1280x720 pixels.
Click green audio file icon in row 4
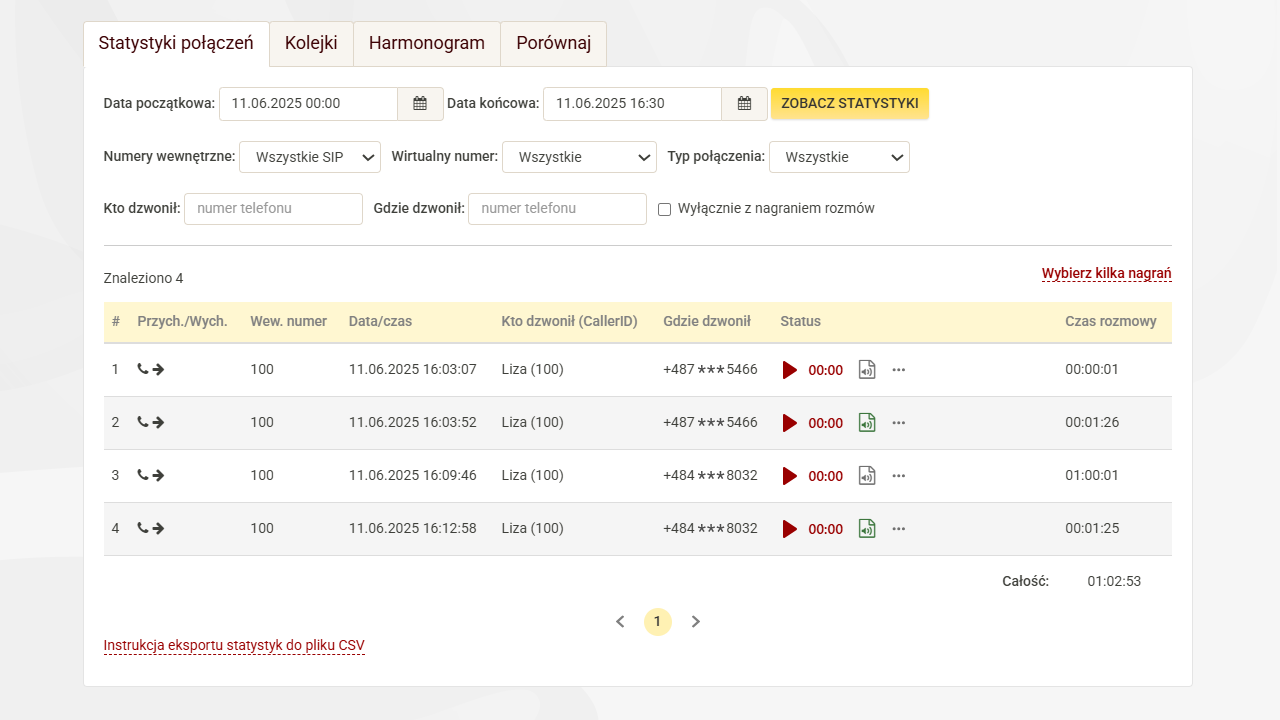867,529
